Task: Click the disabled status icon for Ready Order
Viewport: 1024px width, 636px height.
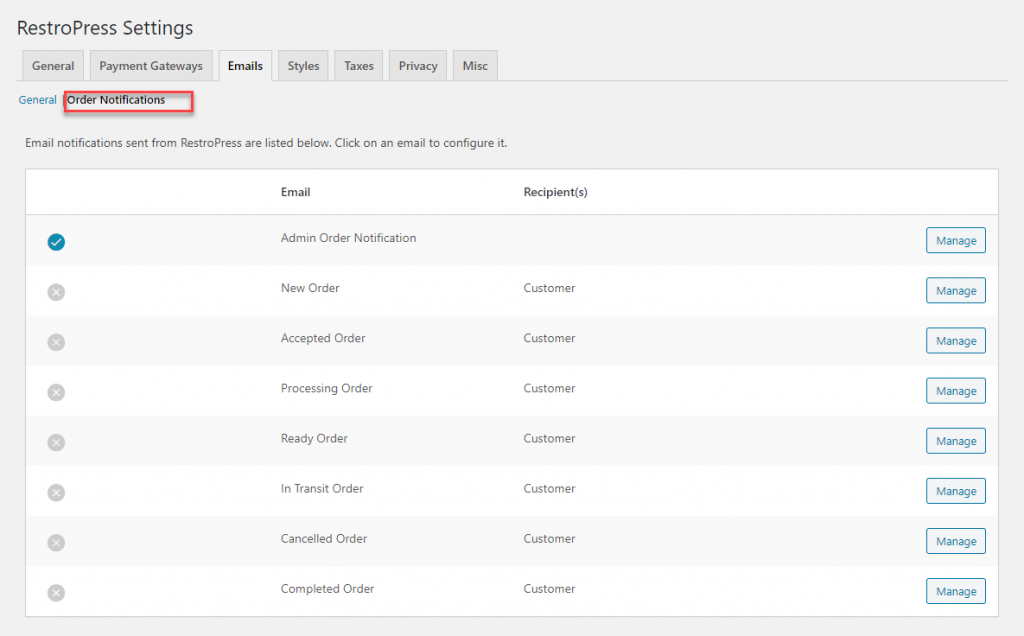Action: pos(56,442)
